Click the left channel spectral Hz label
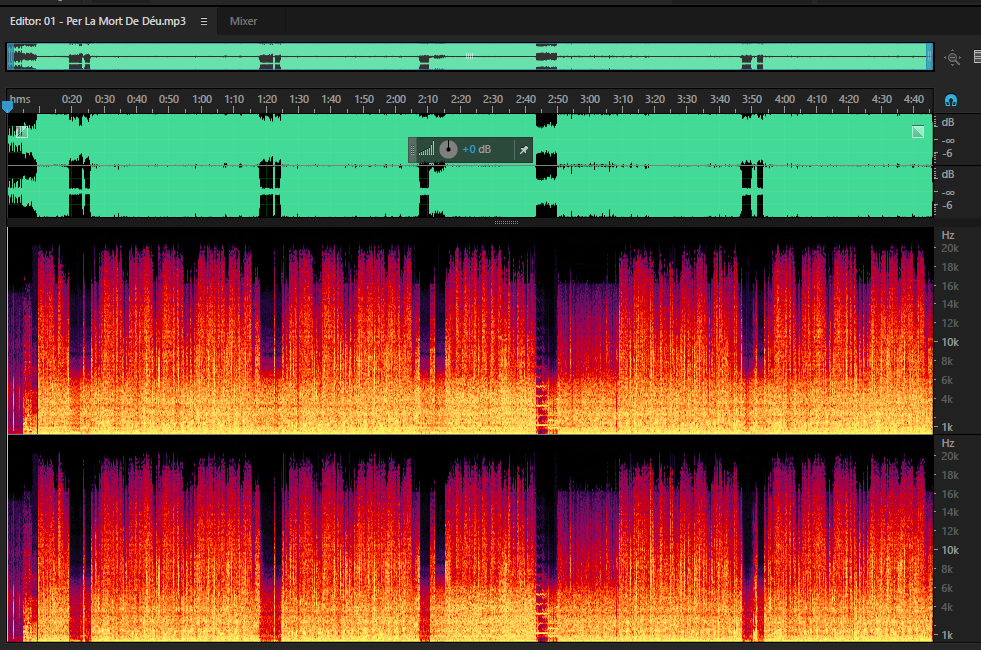Viewport: 981px width, 650px height. tap(948, 235)
